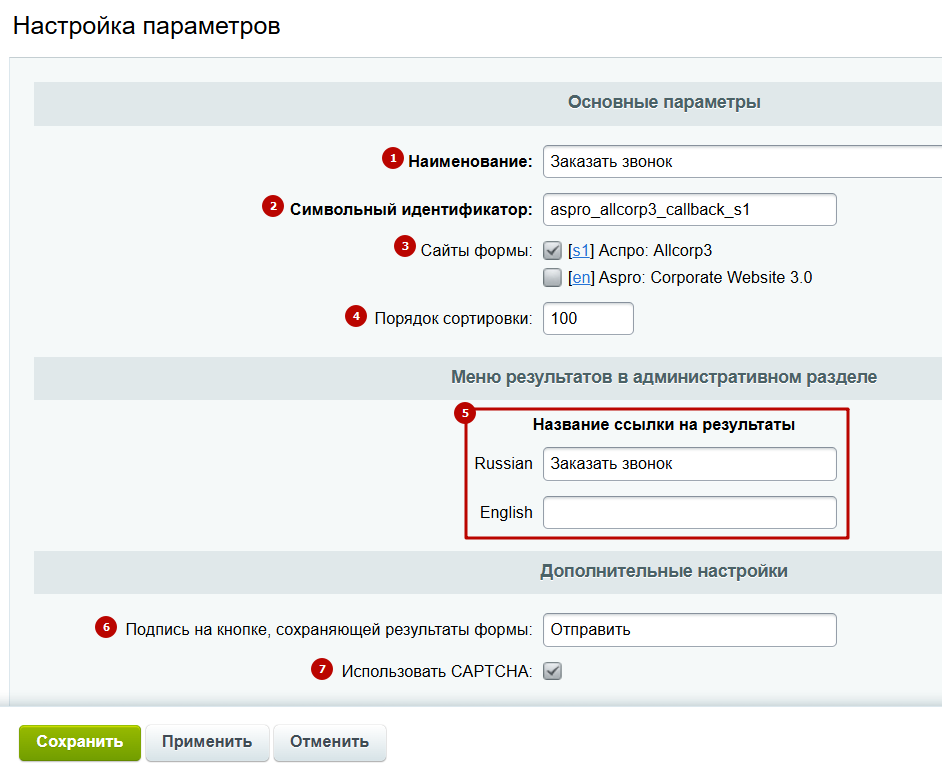The height and width of the screenshot is (775, 942).
Task: Uncheck the s1 Аспро: Allcorp3 site checkbox
Action: tap(552, 250)
